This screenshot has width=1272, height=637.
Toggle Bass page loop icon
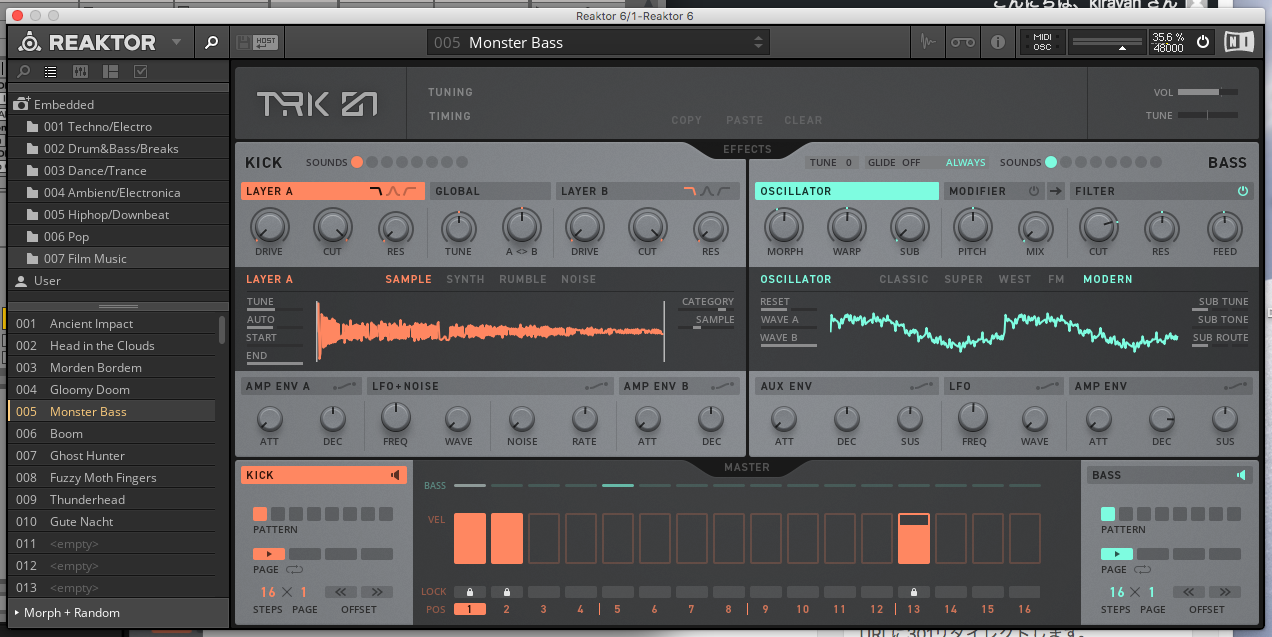pyautogui.click(x=1144, y=569)
